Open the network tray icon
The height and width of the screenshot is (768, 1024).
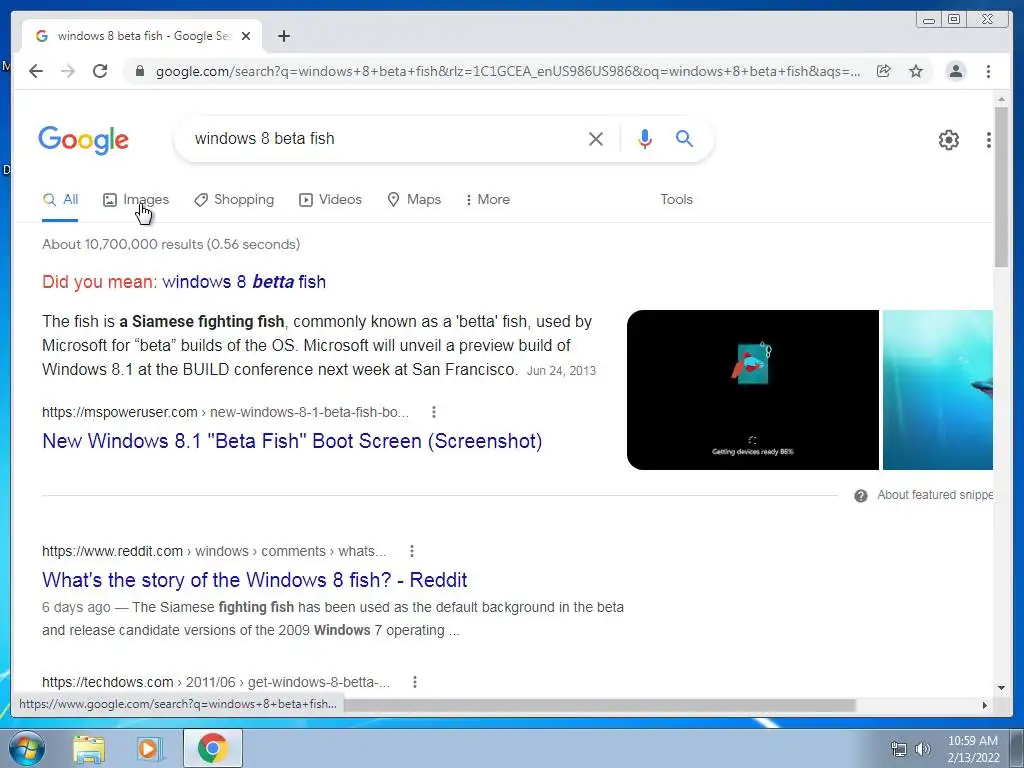click(899, 749)
